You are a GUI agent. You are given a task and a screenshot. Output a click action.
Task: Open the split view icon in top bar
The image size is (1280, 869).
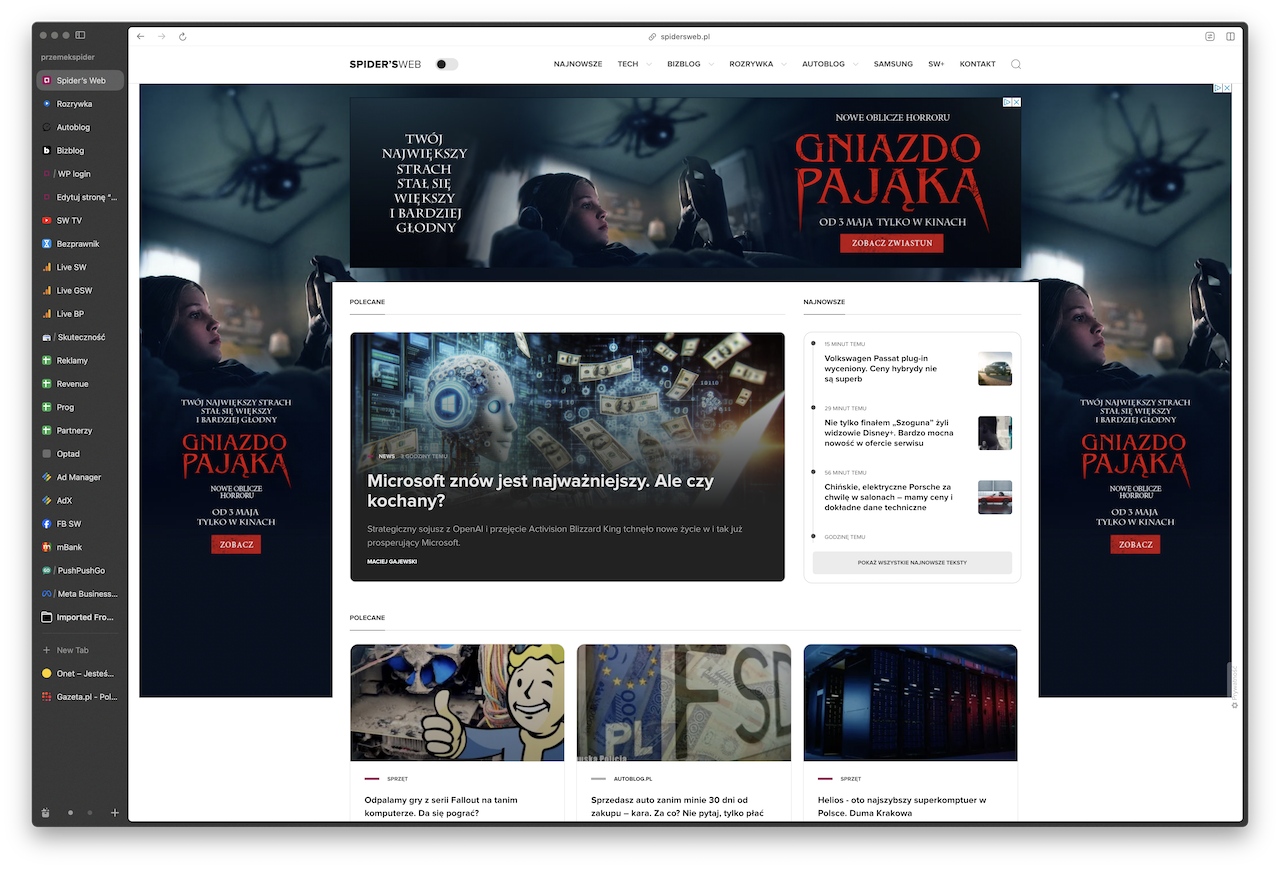[1230, 36]
